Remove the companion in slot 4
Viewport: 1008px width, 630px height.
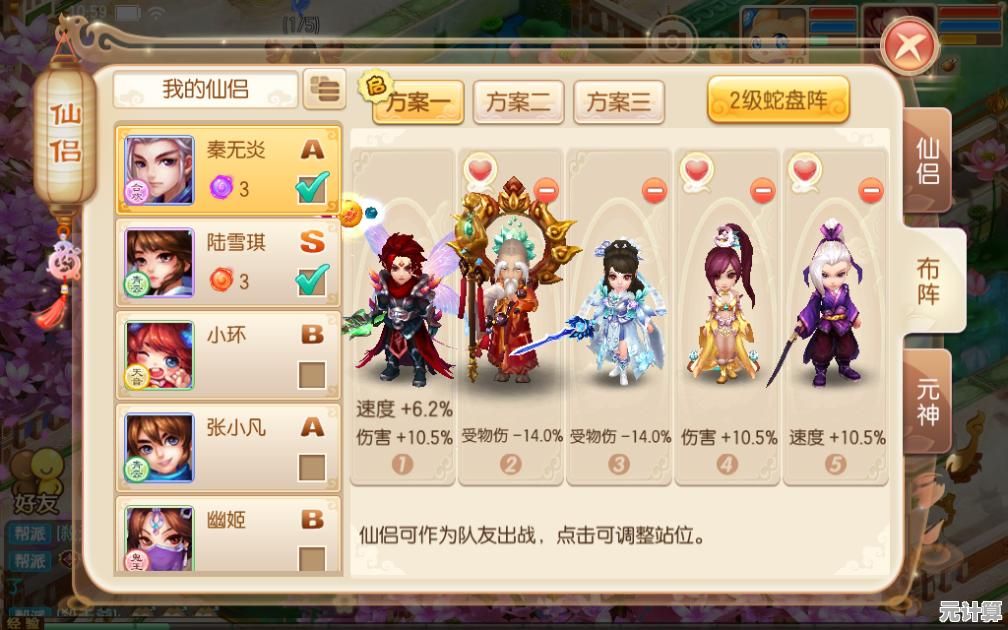[x=762, y=191]
